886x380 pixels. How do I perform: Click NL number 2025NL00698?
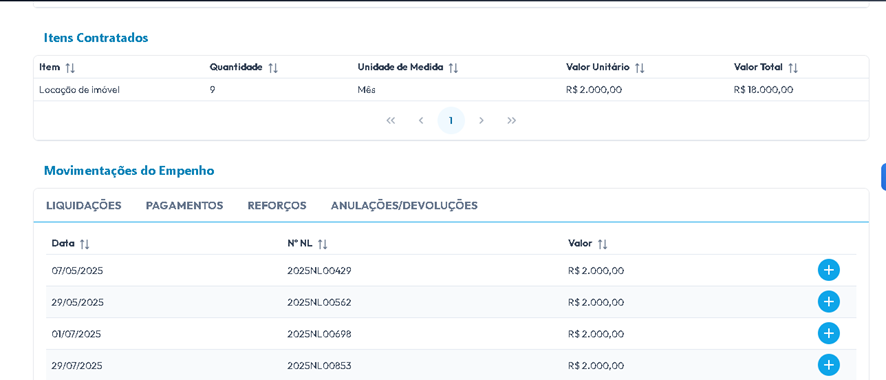click(x=319, y=334)
